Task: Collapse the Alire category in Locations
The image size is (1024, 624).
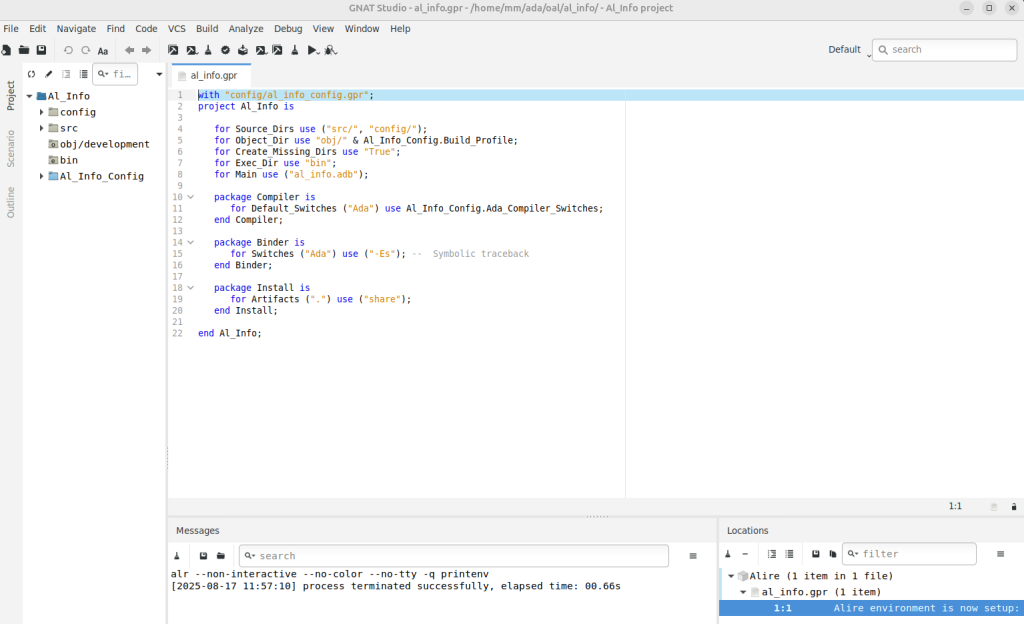Action: pyautogui.click(x=731, y=576)
